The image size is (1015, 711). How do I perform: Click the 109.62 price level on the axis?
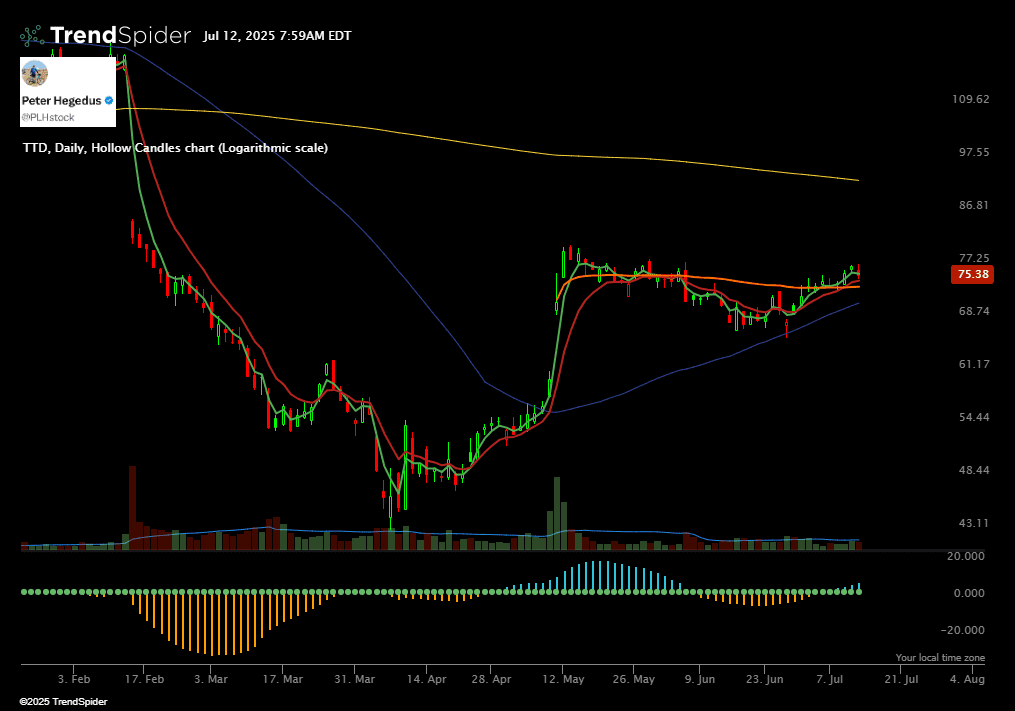point(971,99)
